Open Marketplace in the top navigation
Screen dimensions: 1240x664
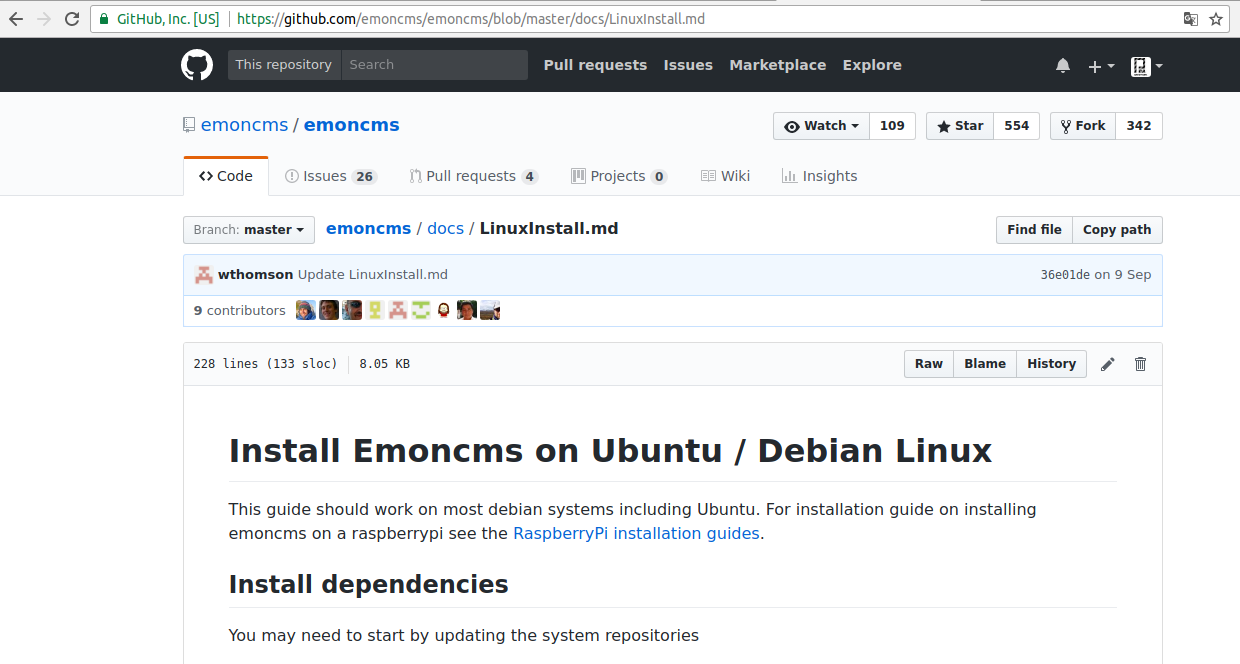pyautogui.click(x=778, y=65)
